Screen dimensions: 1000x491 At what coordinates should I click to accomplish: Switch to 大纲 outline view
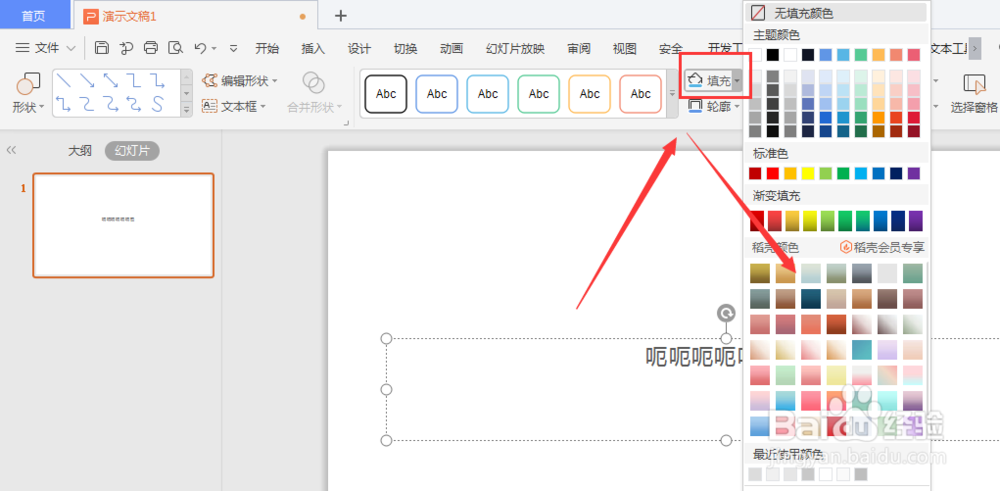80,150
